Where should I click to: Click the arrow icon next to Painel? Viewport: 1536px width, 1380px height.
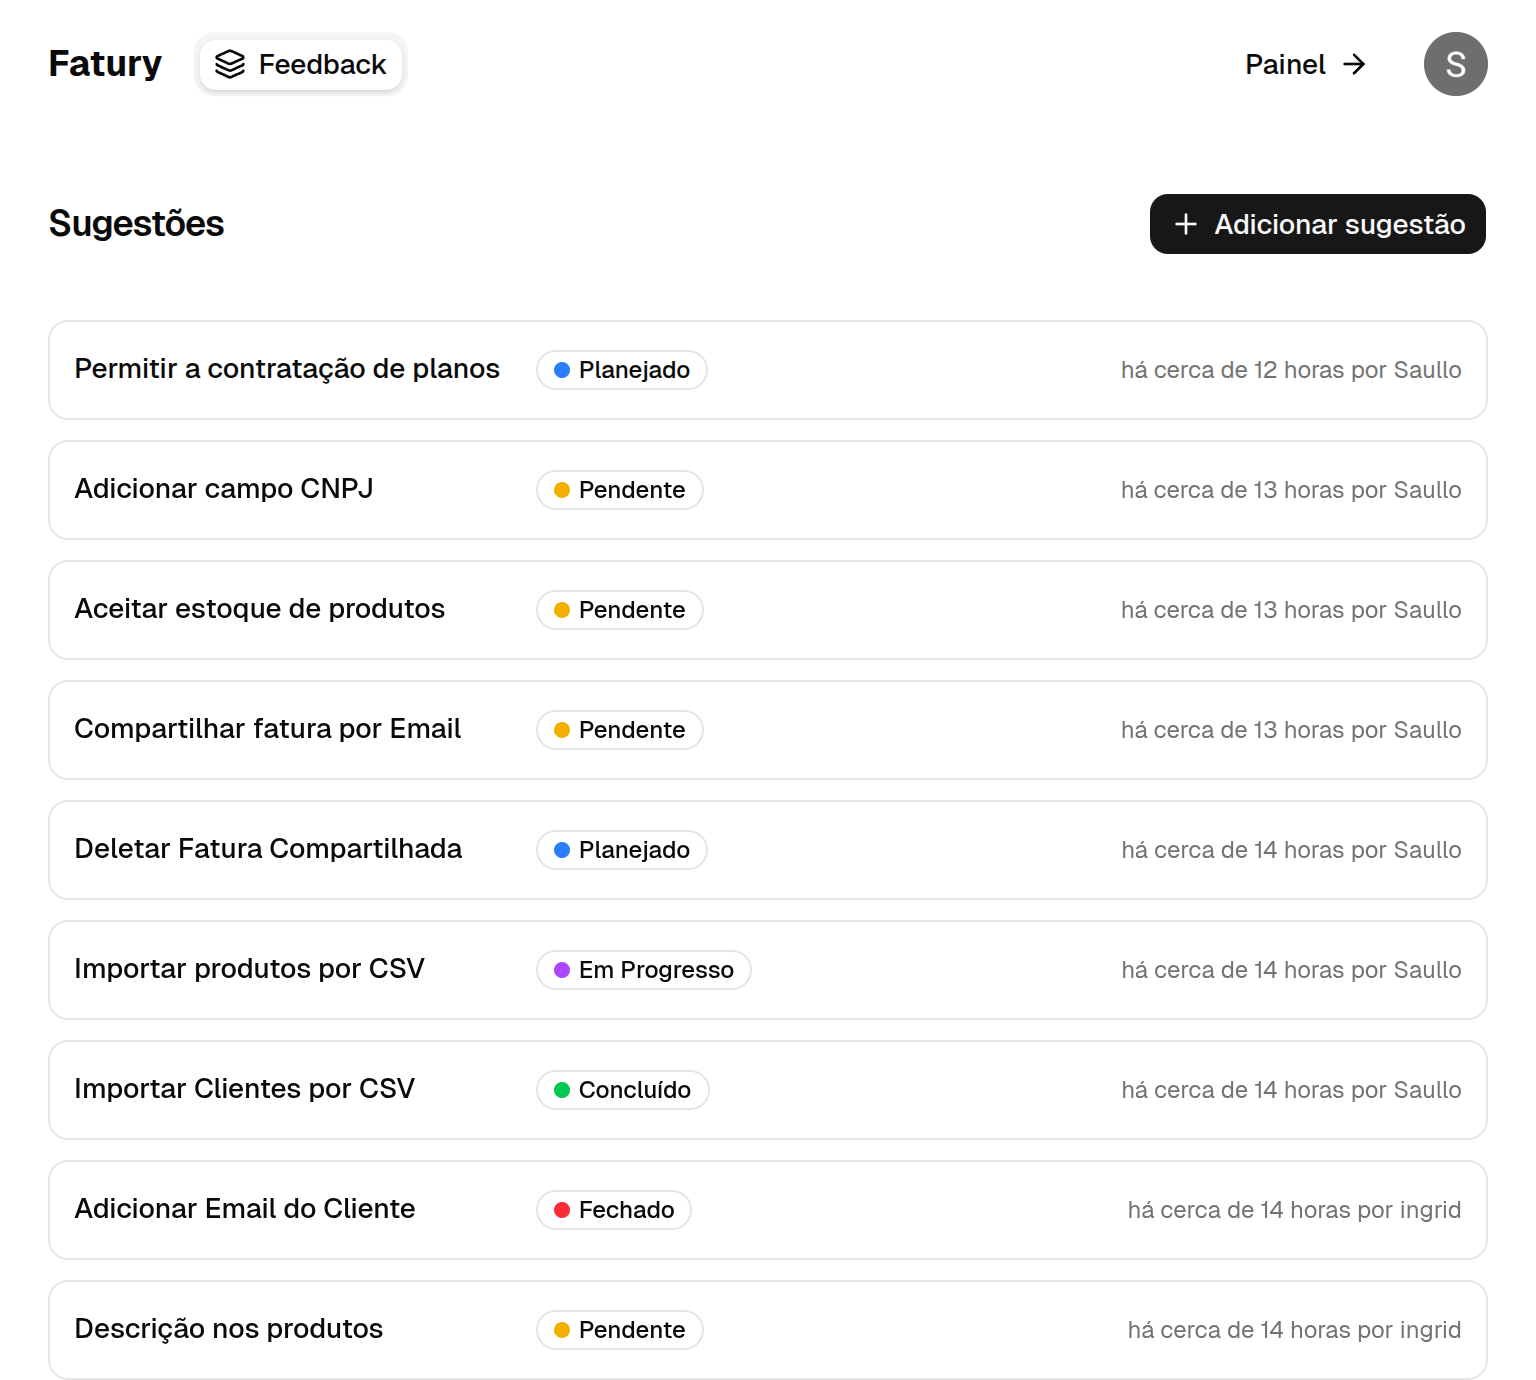point(1354,64)
